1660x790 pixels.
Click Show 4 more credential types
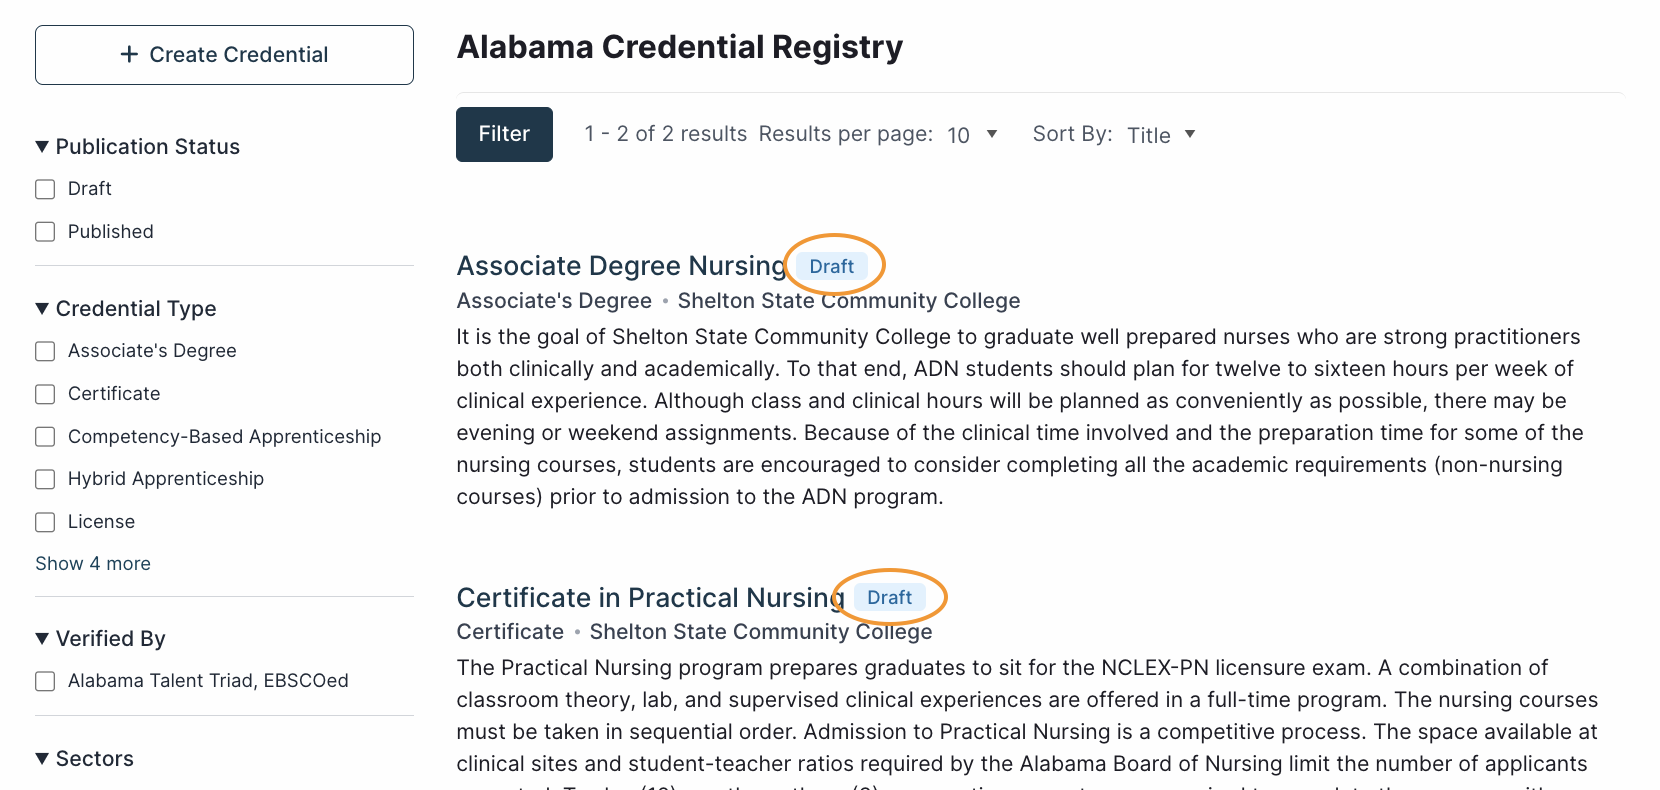click(93, 564)
